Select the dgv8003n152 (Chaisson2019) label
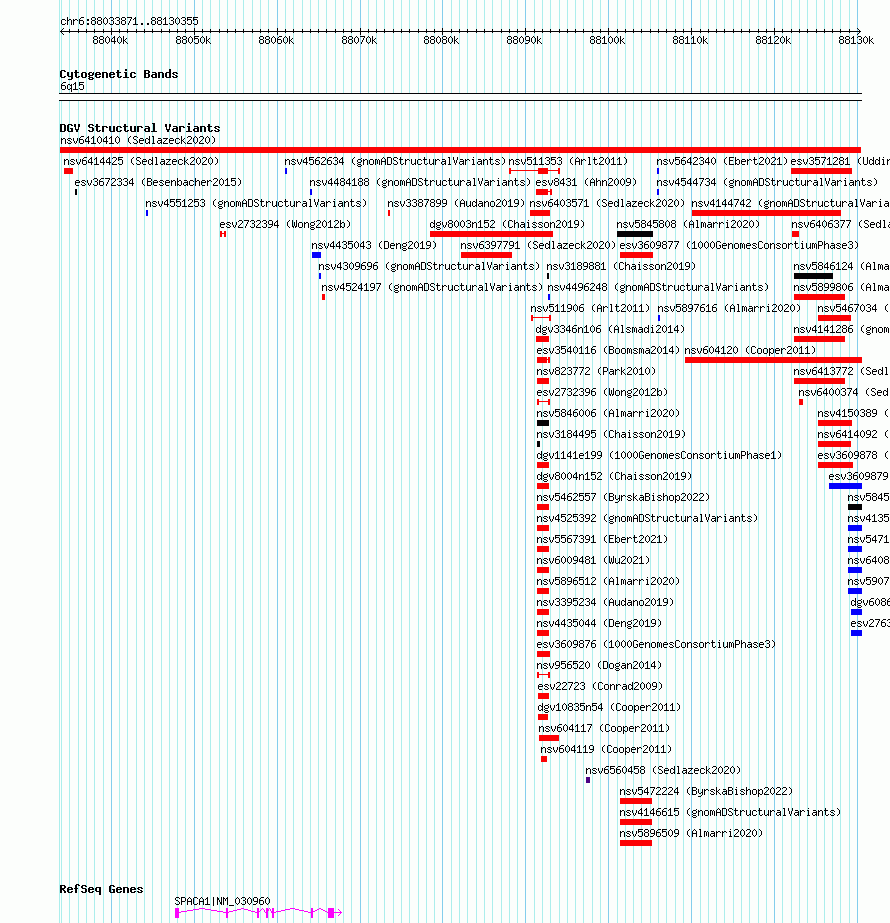890x923 pixels. (x=507, y=224)
